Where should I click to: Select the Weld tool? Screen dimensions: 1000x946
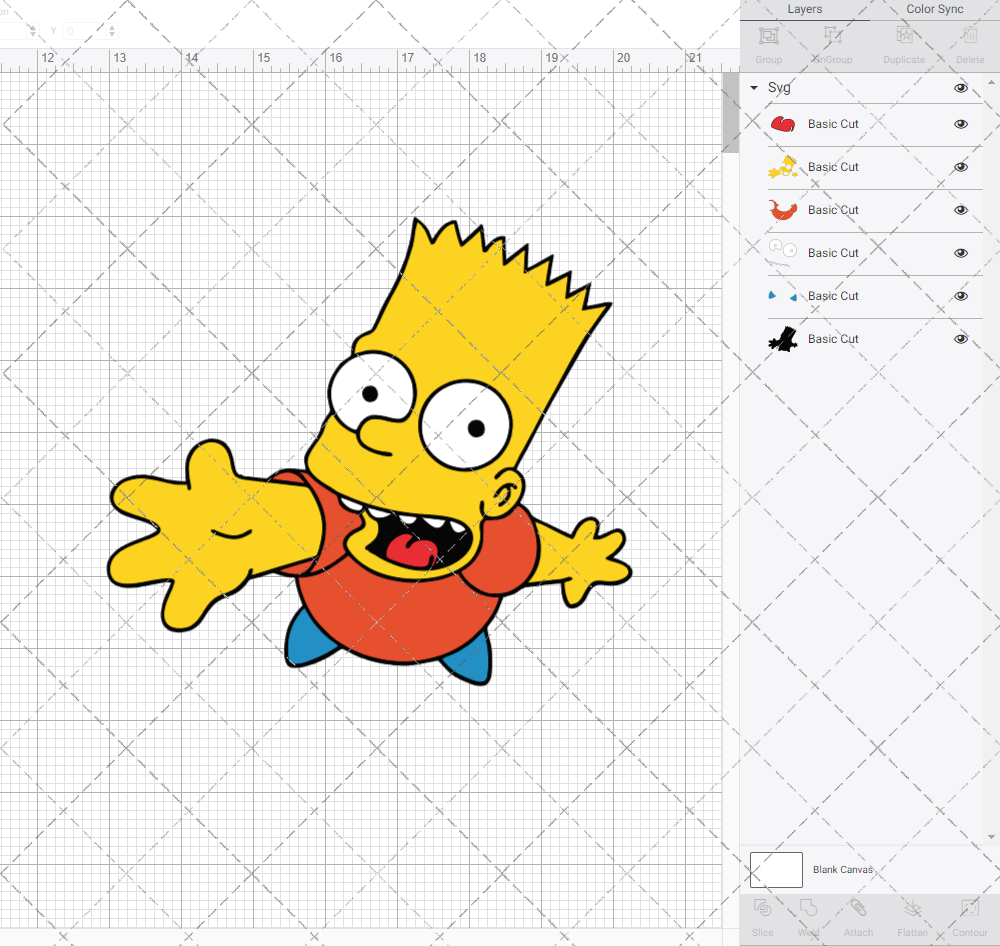[808, 908]
